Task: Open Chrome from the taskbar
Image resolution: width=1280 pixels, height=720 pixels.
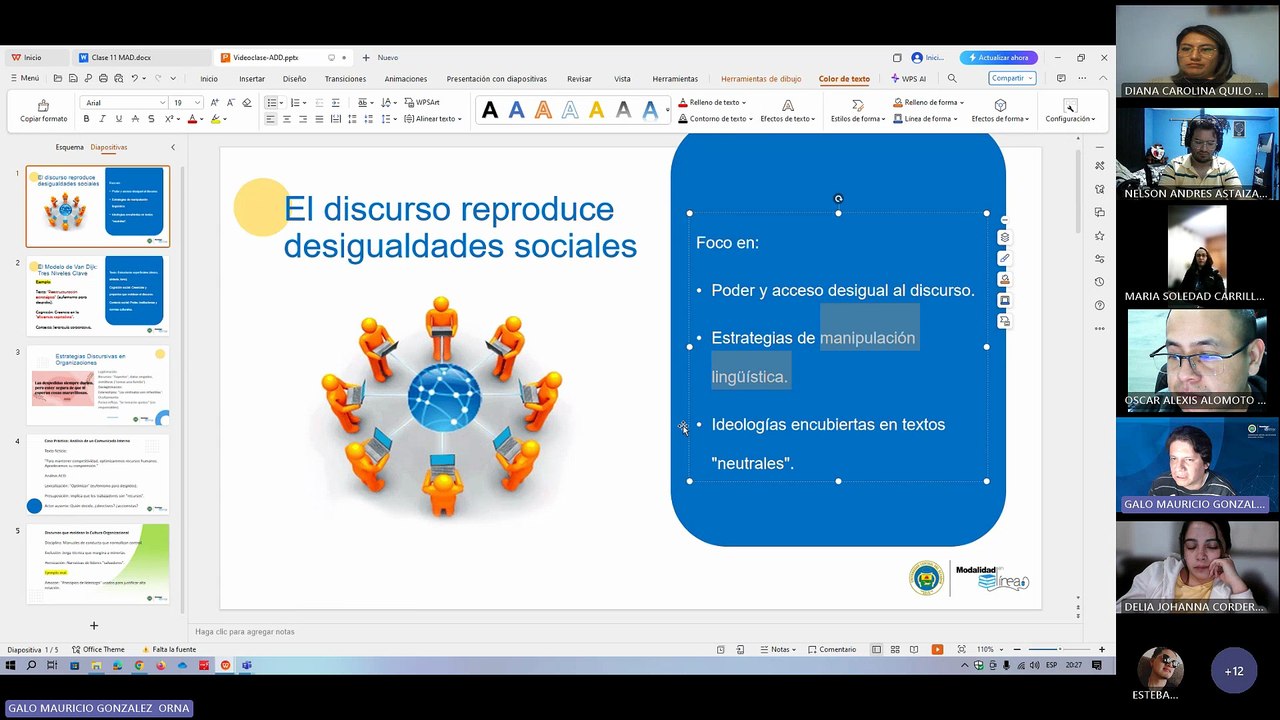Action: point(139,665)
